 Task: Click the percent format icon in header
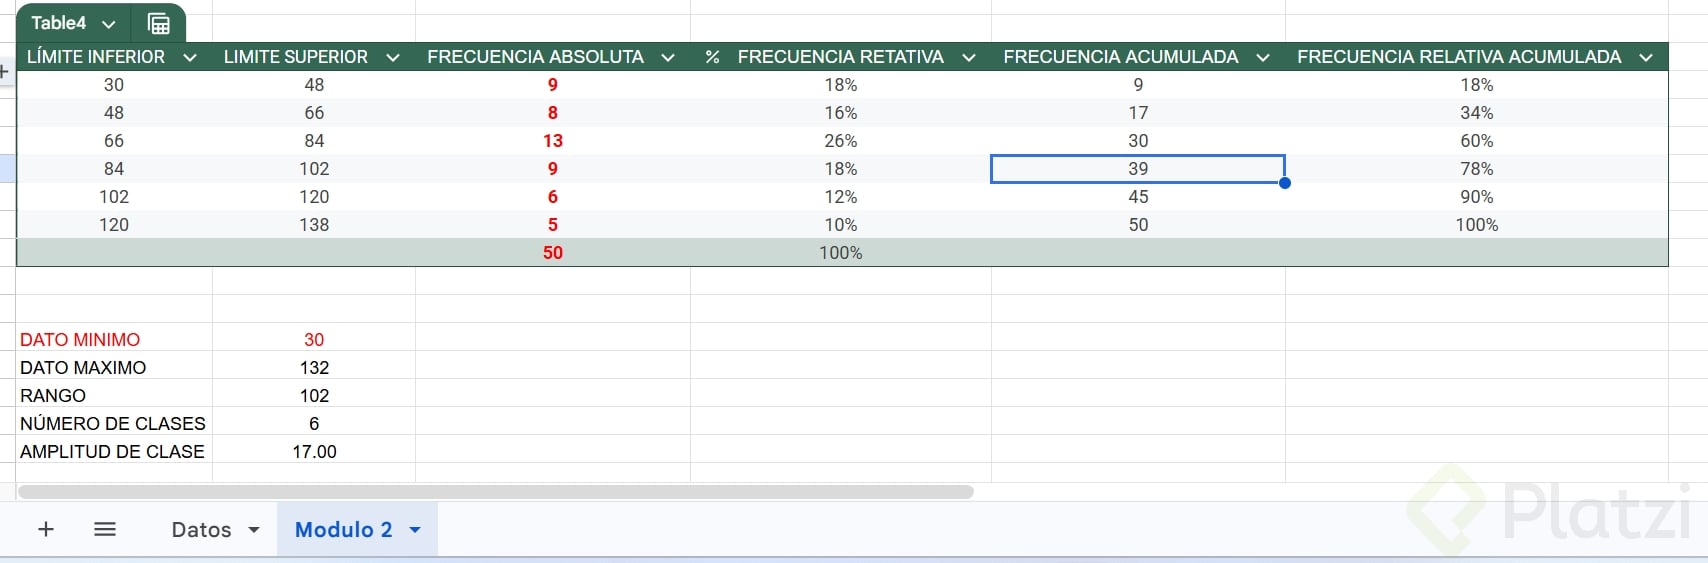coord(712,57)
